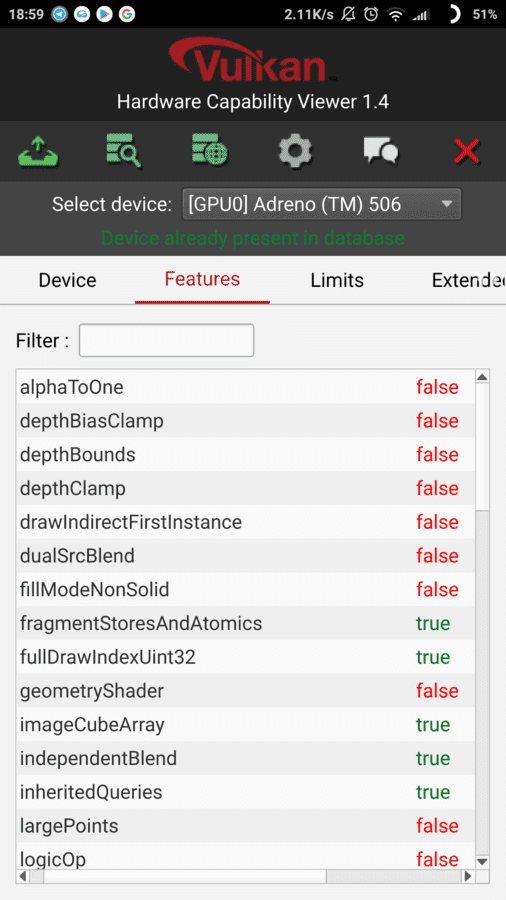Select the independentBlend row
The image size is (506, 900).
[246, 758]
